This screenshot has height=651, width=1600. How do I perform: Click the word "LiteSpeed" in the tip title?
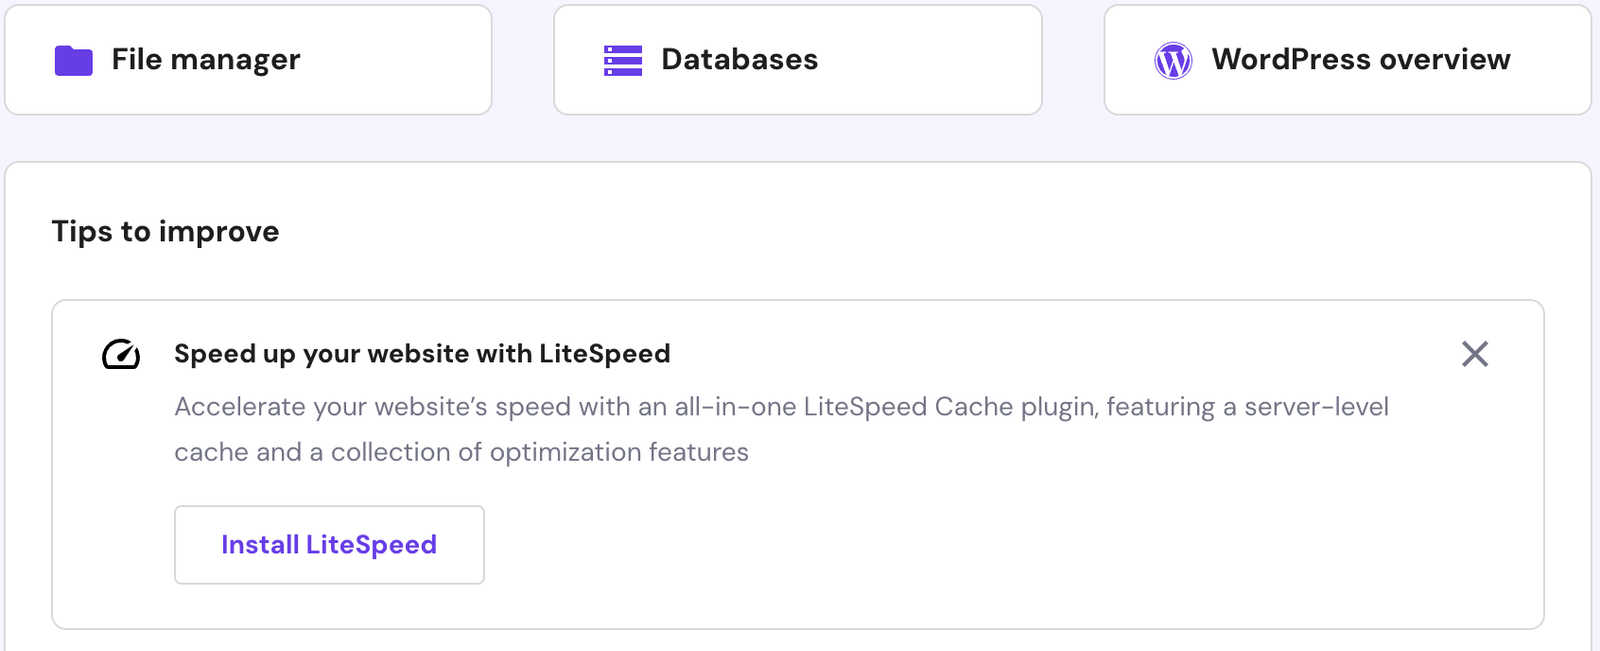605,354
